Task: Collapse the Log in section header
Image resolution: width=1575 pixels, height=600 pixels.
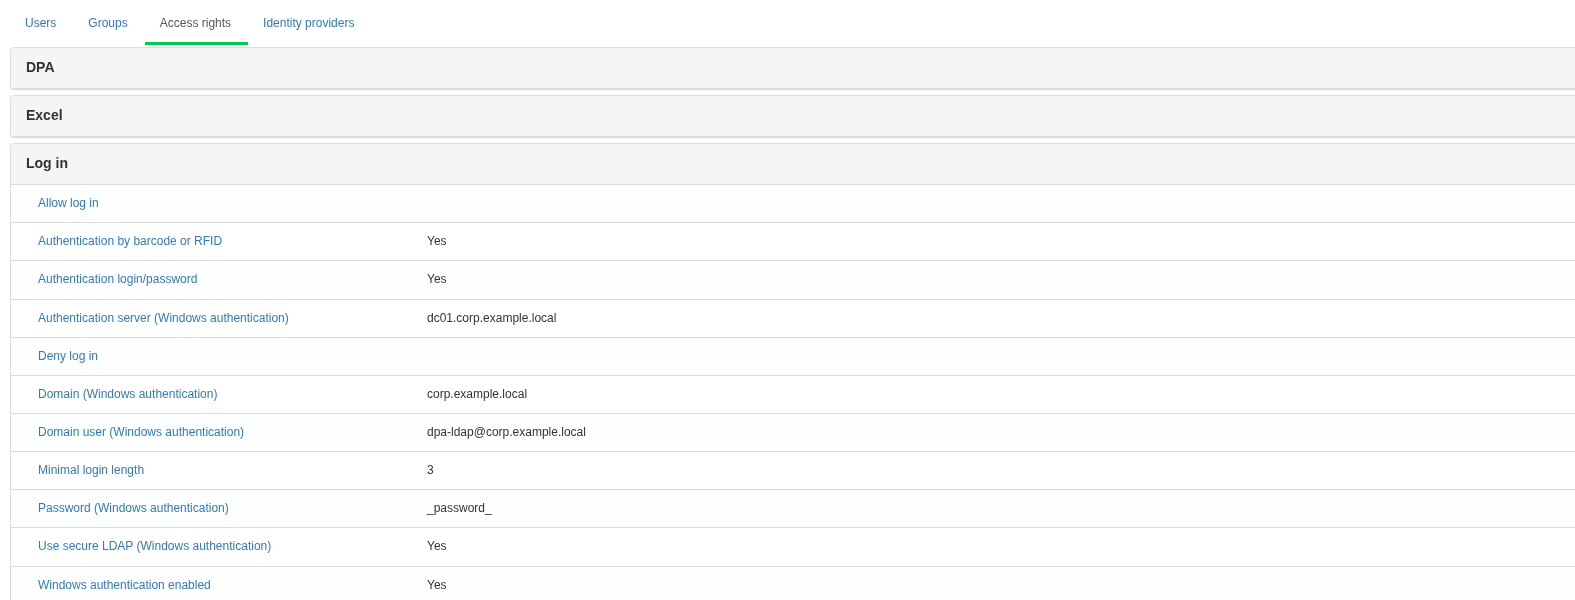Action: click(793, 164)
